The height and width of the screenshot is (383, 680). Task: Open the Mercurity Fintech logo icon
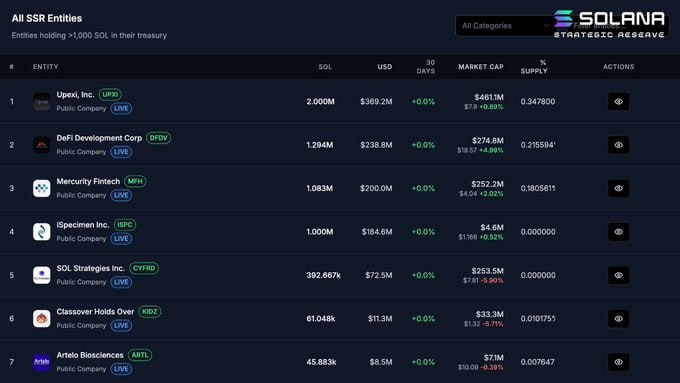[x=42, y=188]
